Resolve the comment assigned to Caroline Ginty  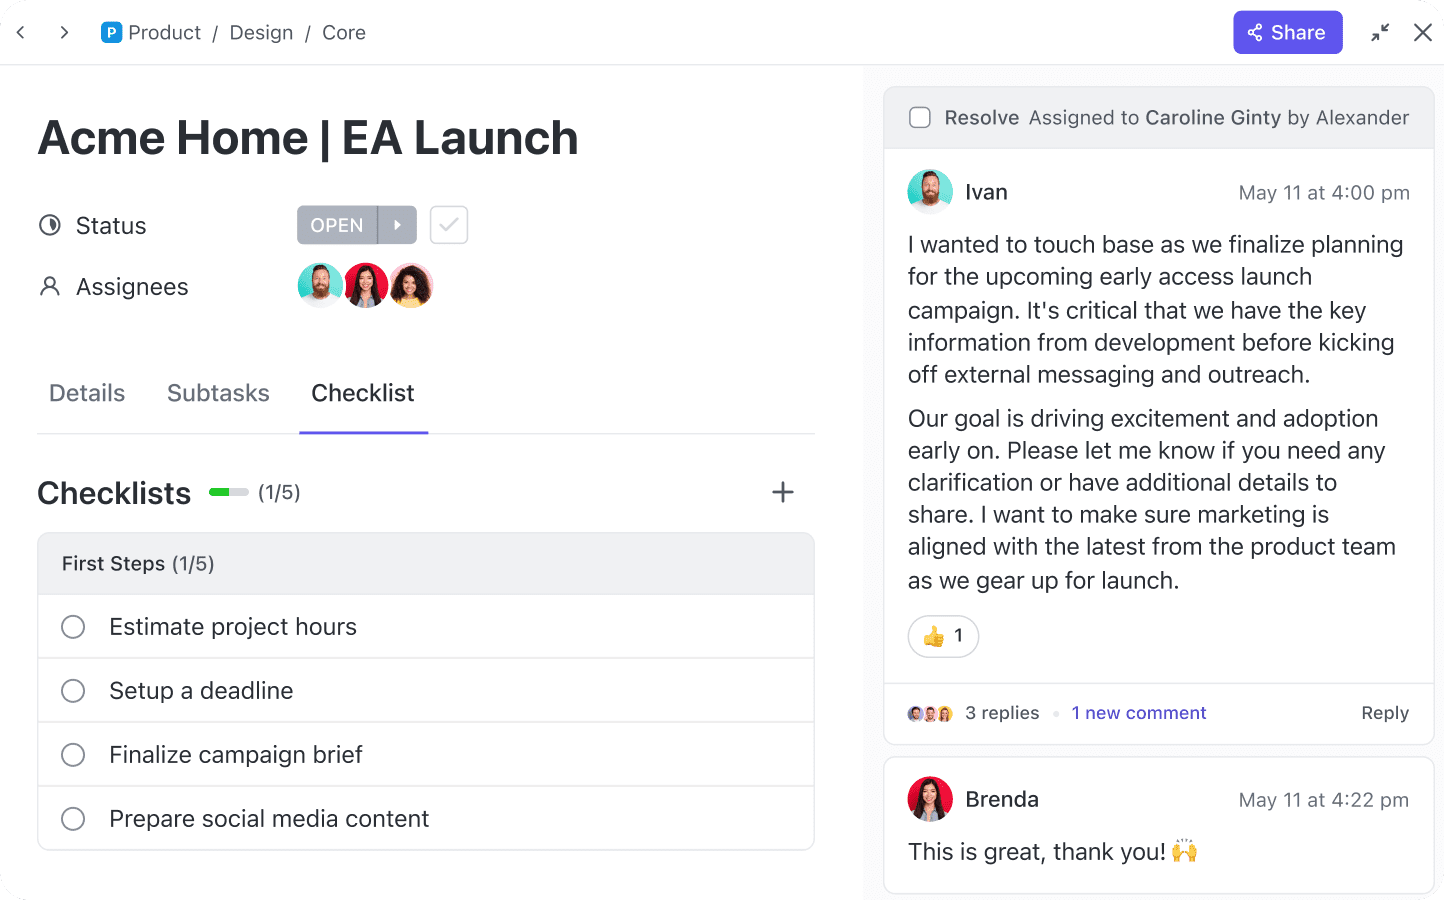(x=919, y=117)
